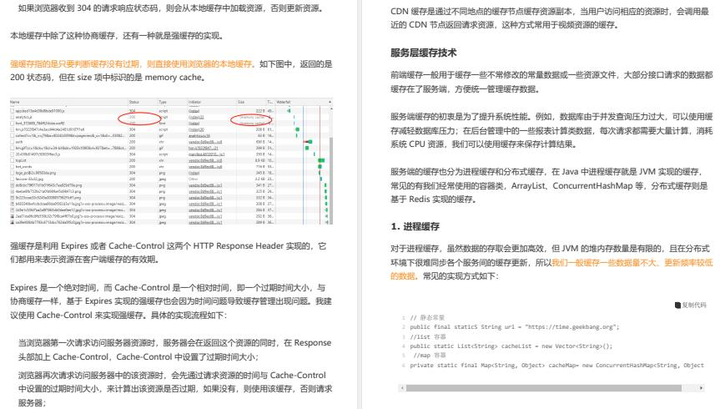Screen dimensions: 720x409
Task: Click the code comment //map 容器
Action: pos(429,355)
